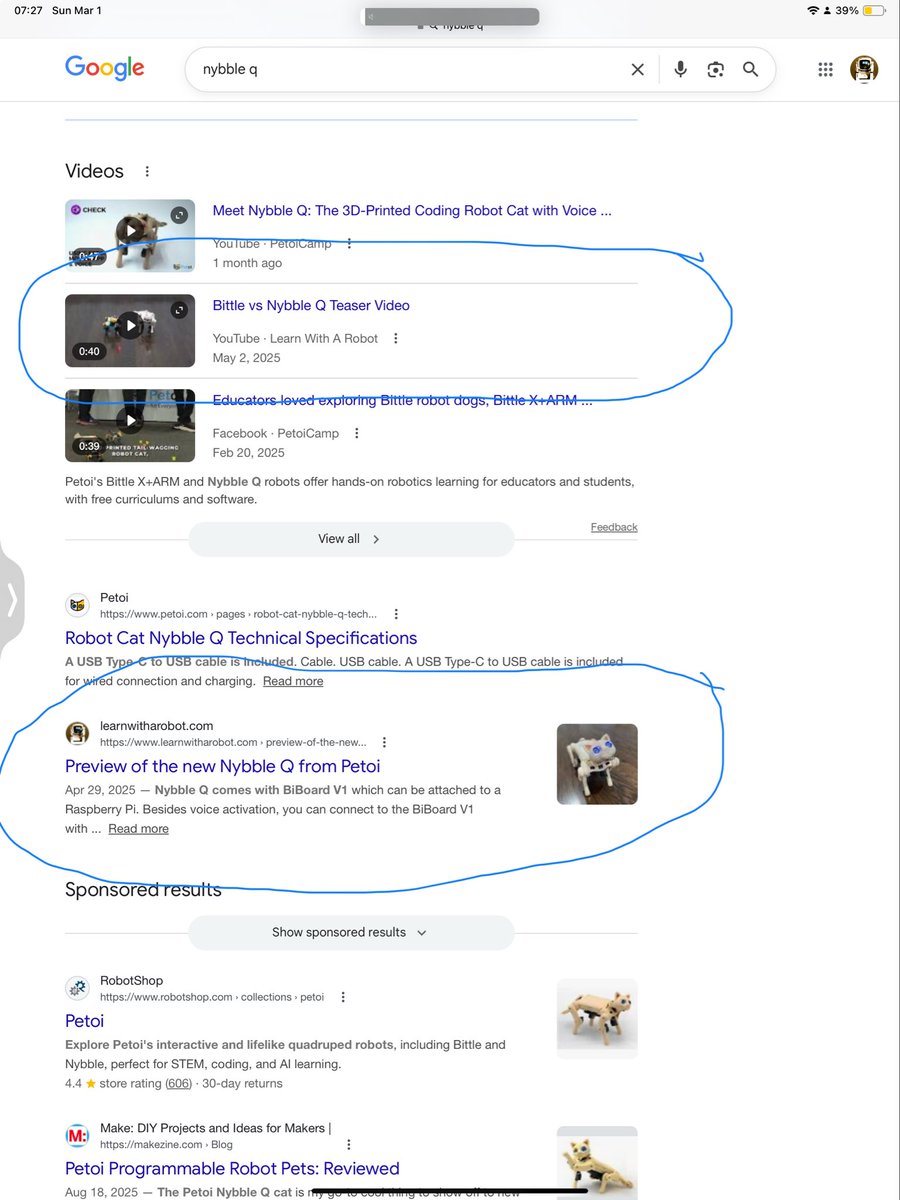Tap the Google logo to return home
The image size is (900, 1200).
coord(104,68)
